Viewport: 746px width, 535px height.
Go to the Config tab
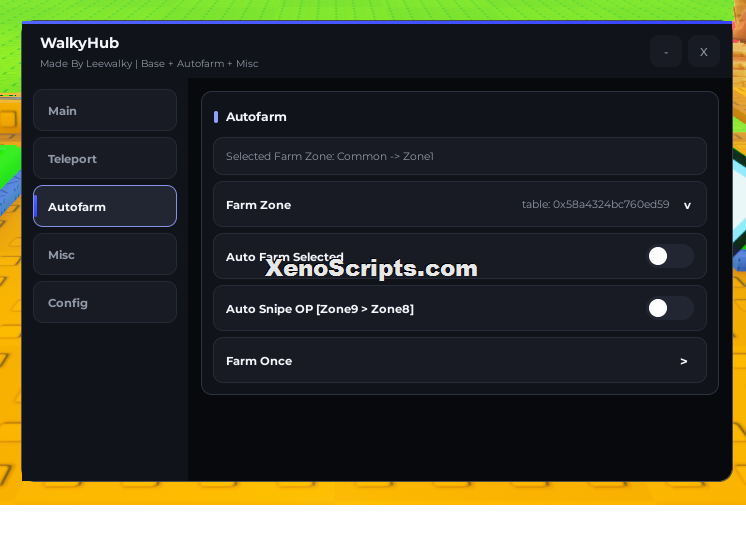(x=105, y=302)
